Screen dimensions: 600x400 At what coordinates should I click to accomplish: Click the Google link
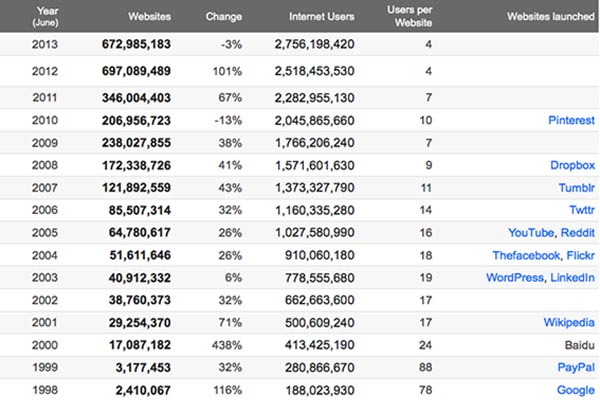click(x=576, y=390)
